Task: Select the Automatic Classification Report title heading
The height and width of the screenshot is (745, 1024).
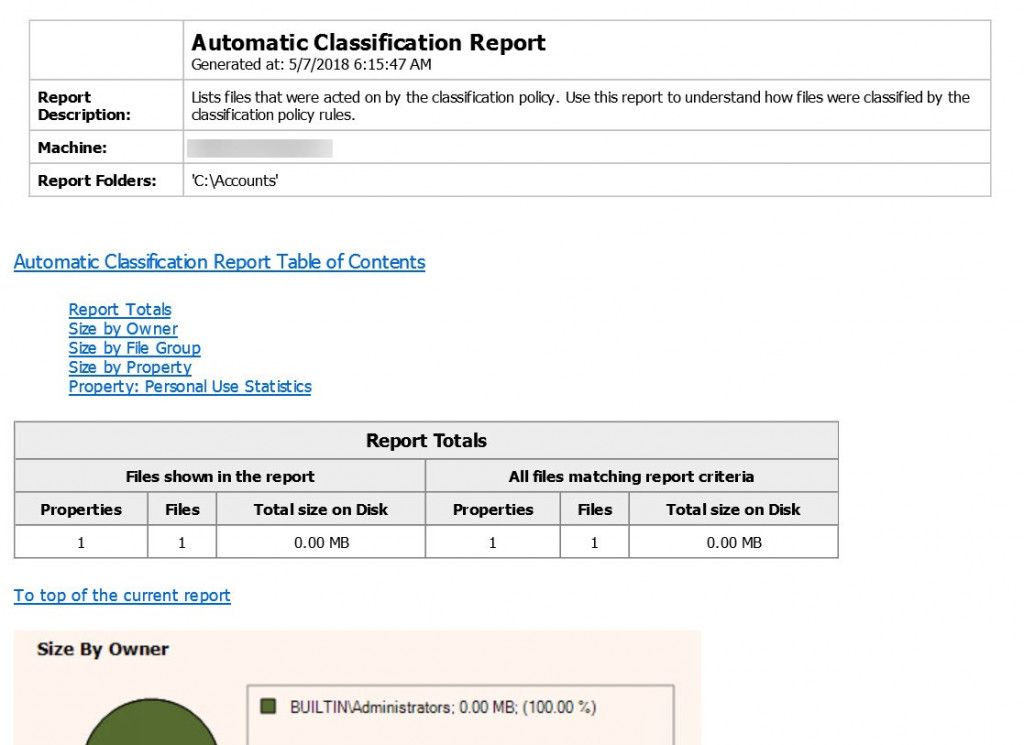Action: pyautogui.click(x=368, y=42)
